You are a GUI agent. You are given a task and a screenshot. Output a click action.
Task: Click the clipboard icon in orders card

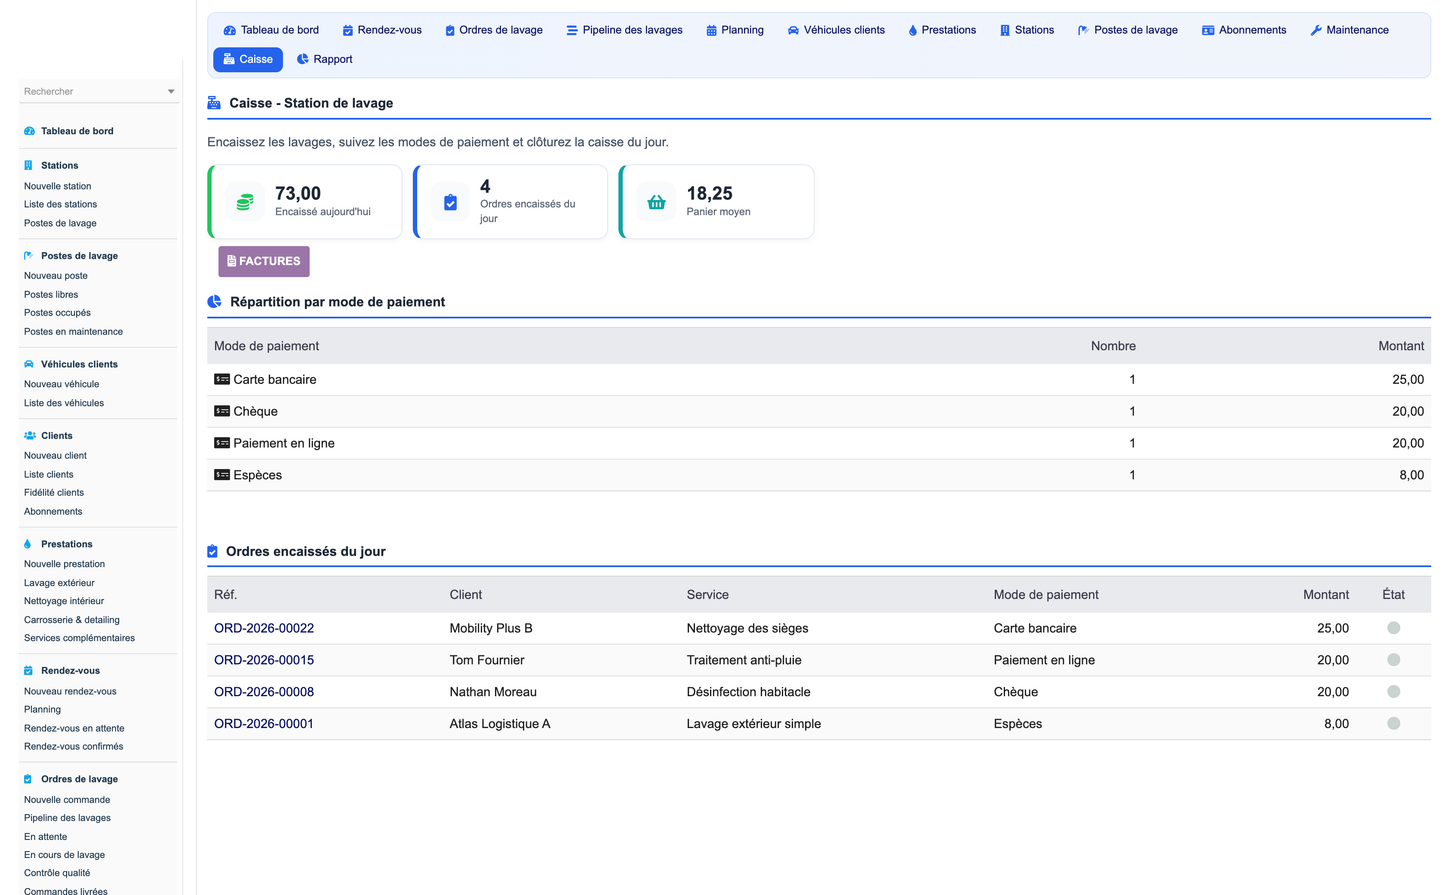[x=450, y=202]
